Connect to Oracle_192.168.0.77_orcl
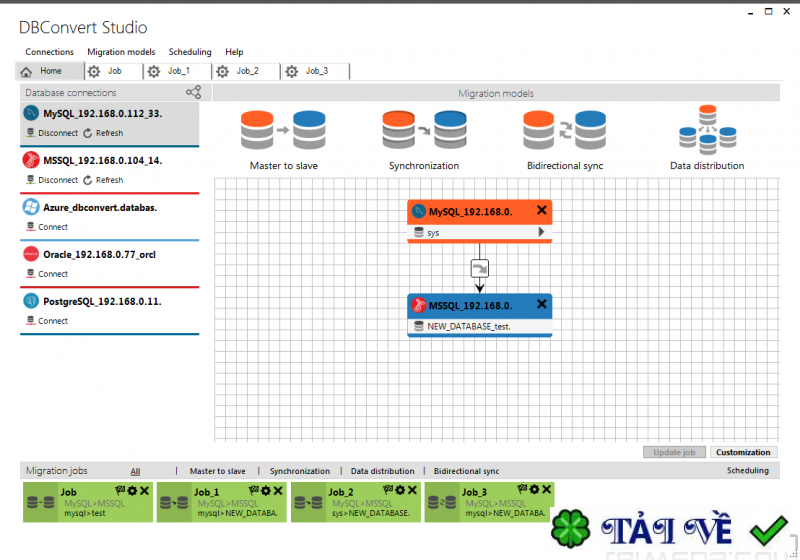This screenshot has width=800, height=560. point(47,273)
